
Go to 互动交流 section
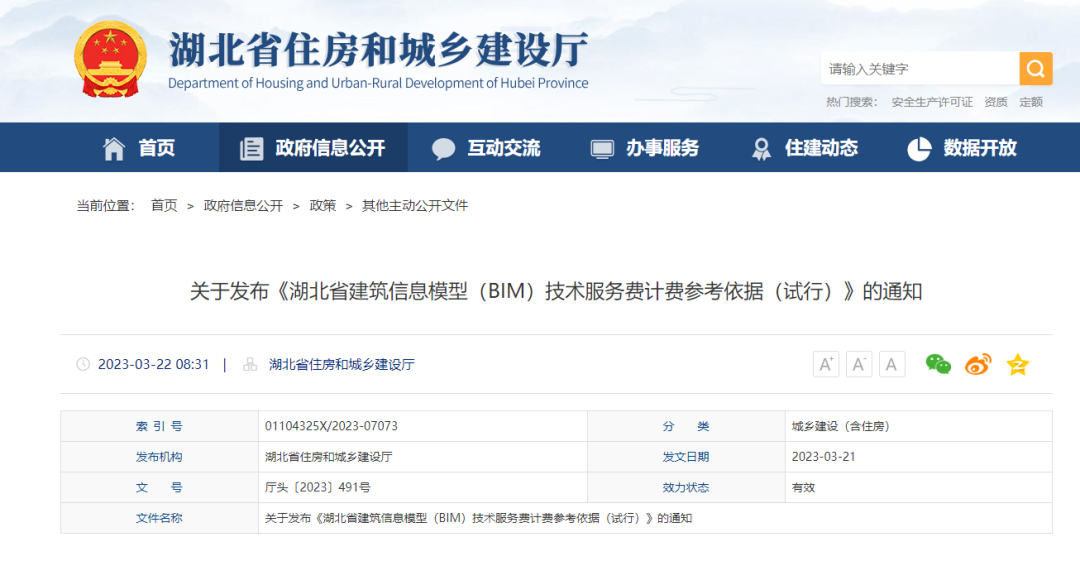486,148
